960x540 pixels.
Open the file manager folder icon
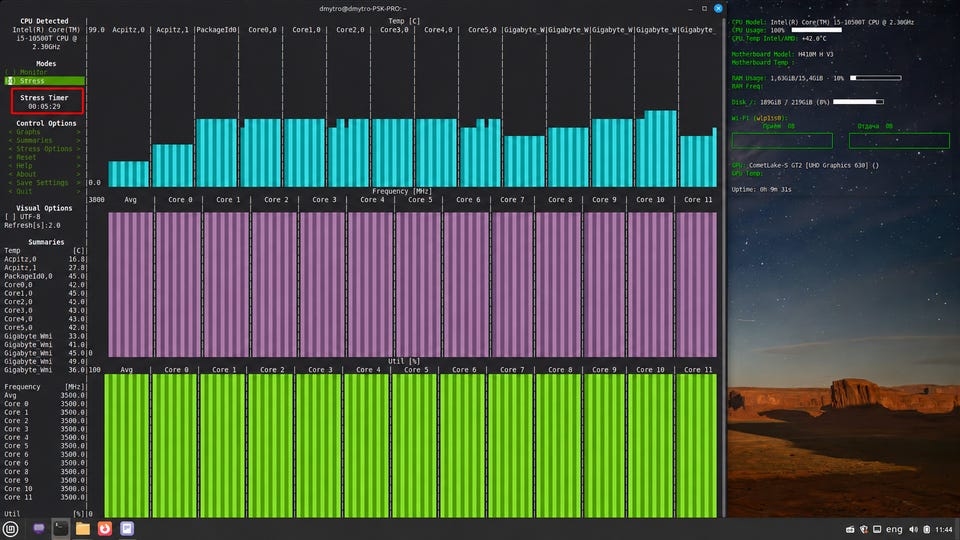pyautogui.click(x=83, y=528)
